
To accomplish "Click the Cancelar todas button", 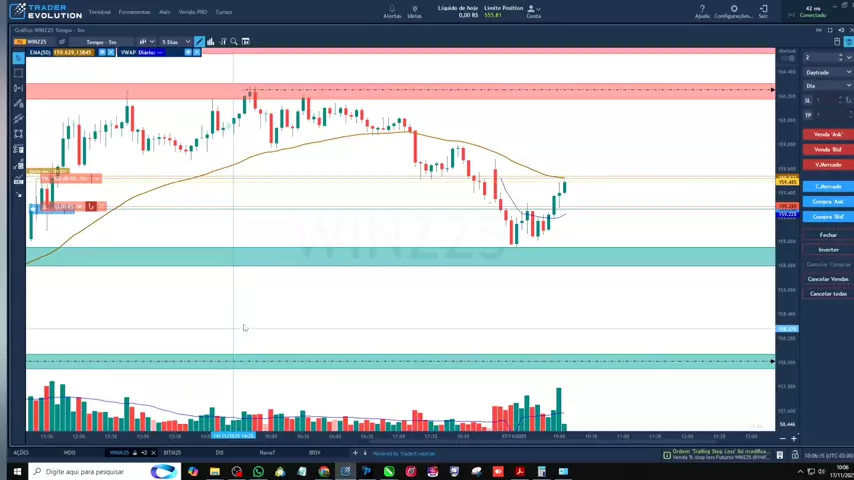I will pyautogui.click(x=828, y=294).
